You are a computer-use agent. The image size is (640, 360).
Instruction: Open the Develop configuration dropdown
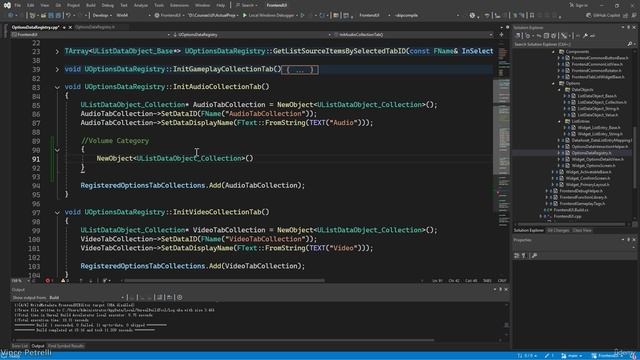[101, 16]
